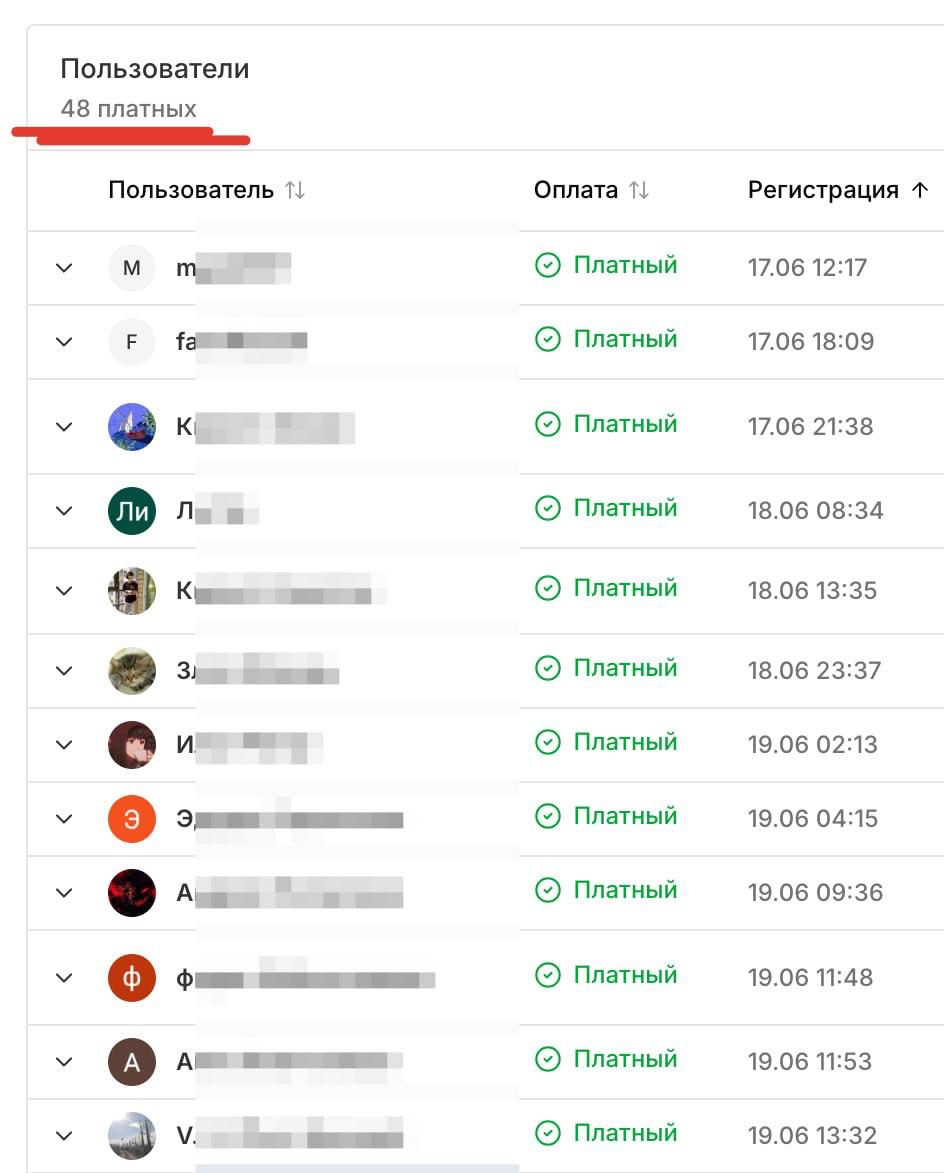Screen dimensions: 944x1173
Task: Toggle the Регистрация ascending sort arrow
Action: tap(920, 190)
